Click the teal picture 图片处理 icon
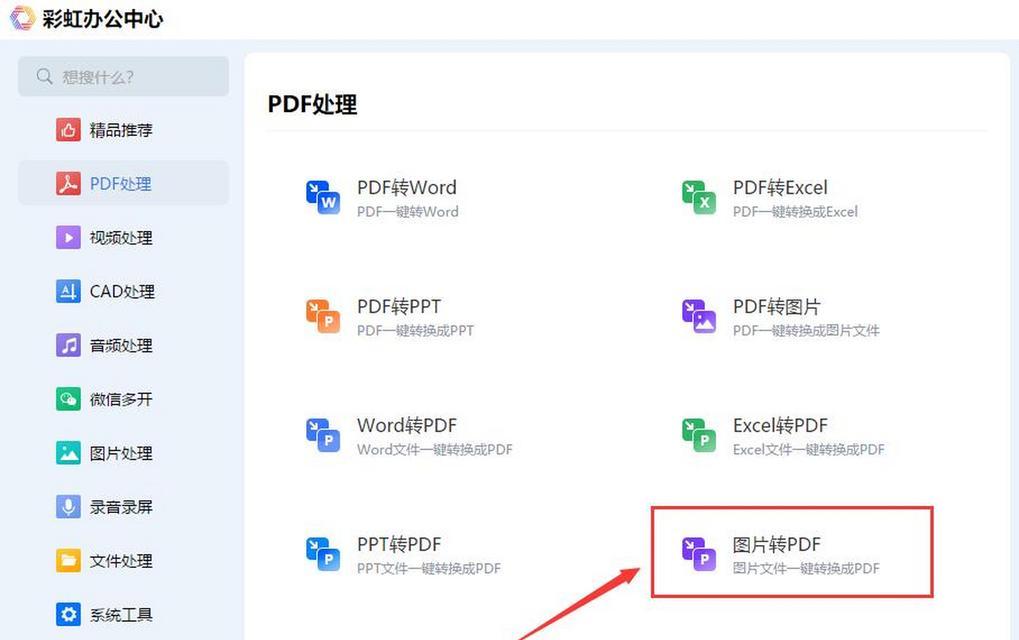Screen dimensions: 1019x640 (x=68, y=453)
